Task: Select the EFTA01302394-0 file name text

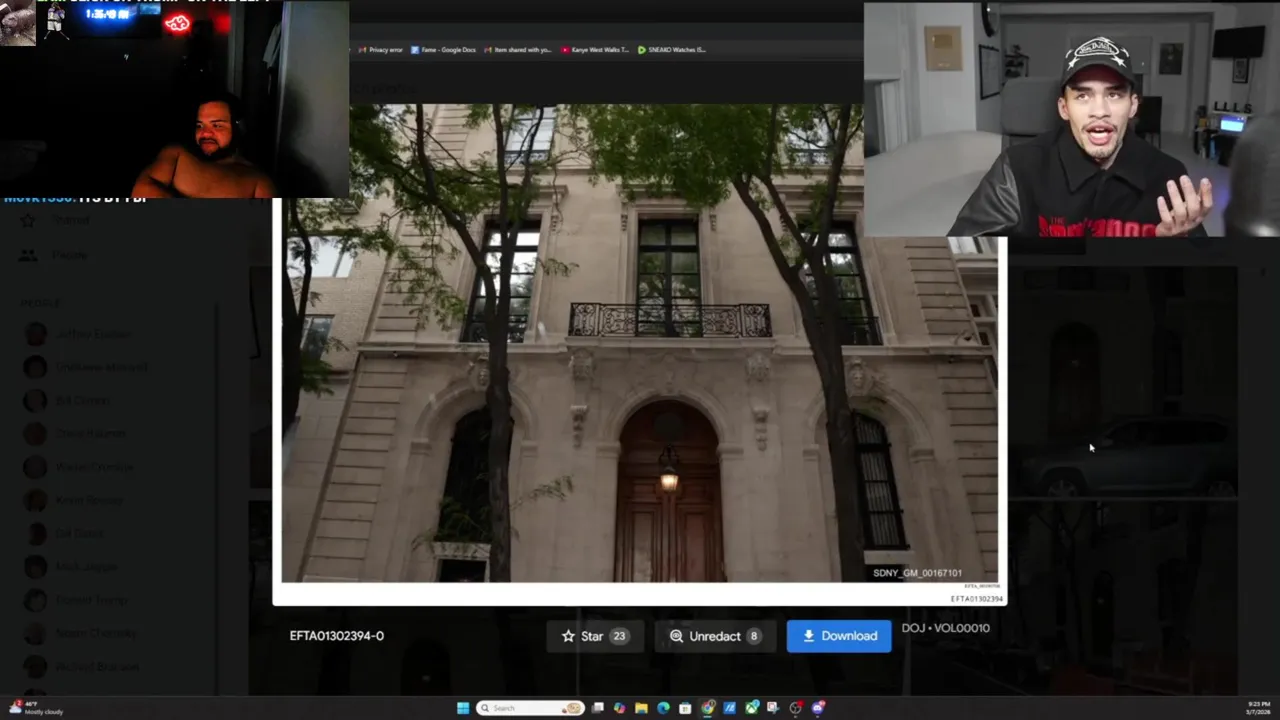Action: click(337, 636)
